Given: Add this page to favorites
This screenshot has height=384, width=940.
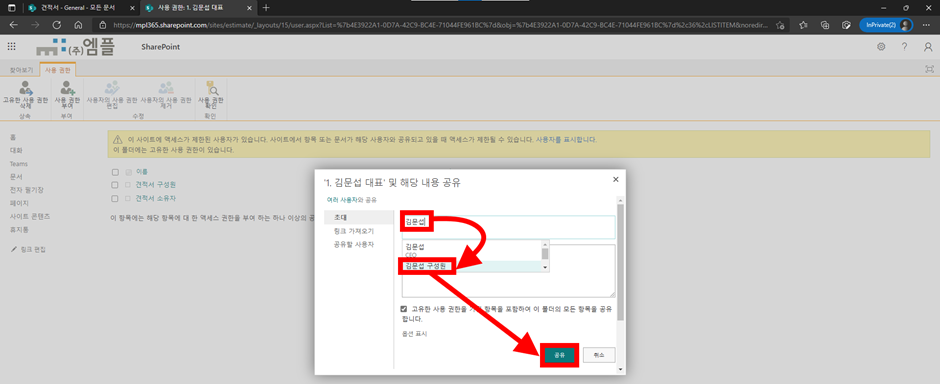Looking at the screenshot, I should coord(779,25).
